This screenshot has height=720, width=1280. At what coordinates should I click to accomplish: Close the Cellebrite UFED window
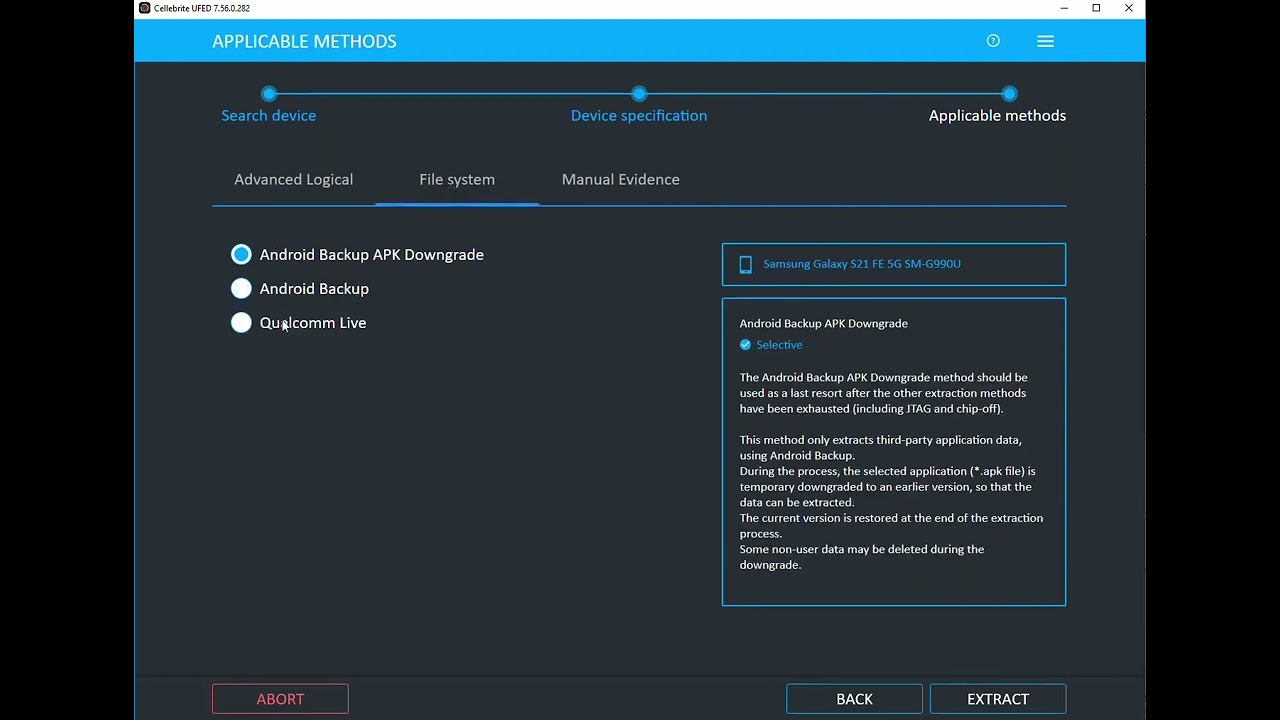tap(1129, 8)
